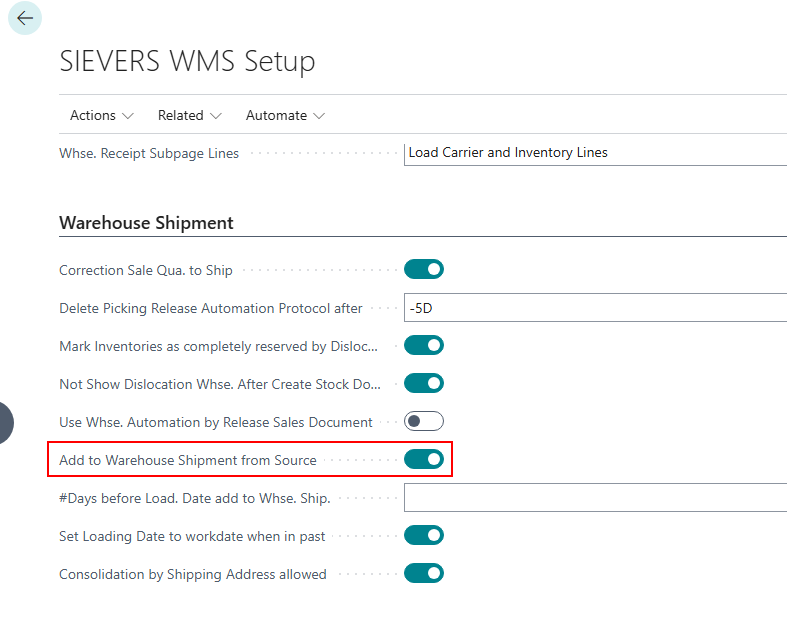Screen dimensions: 787x621
Task: Open the Actions menu
Action: [101, 115]
